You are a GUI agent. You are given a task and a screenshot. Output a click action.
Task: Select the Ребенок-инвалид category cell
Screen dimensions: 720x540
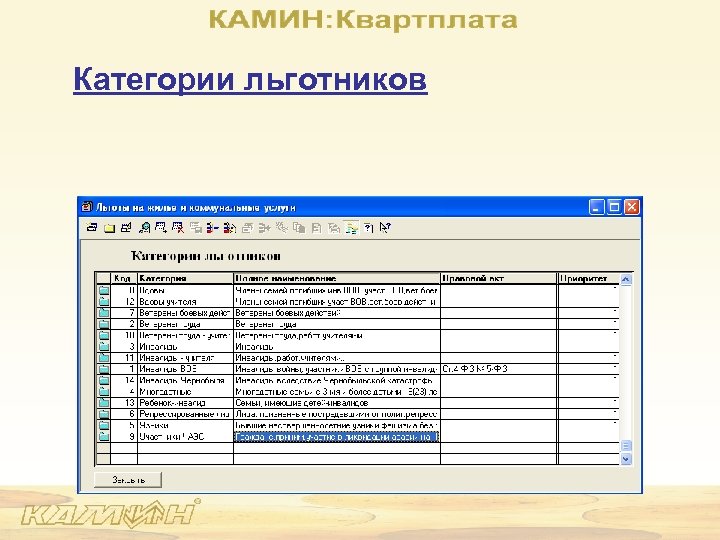click(186, 403)
